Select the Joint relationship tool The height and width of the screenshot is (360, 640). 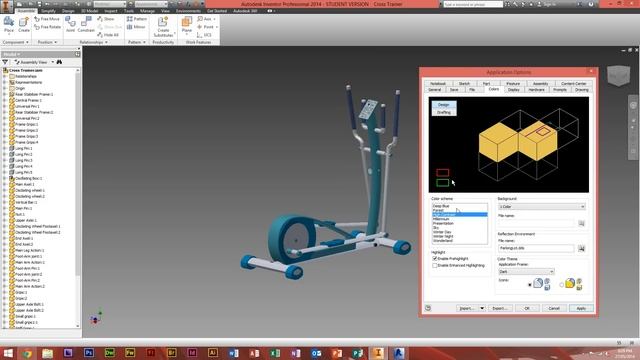click(71, 25)
